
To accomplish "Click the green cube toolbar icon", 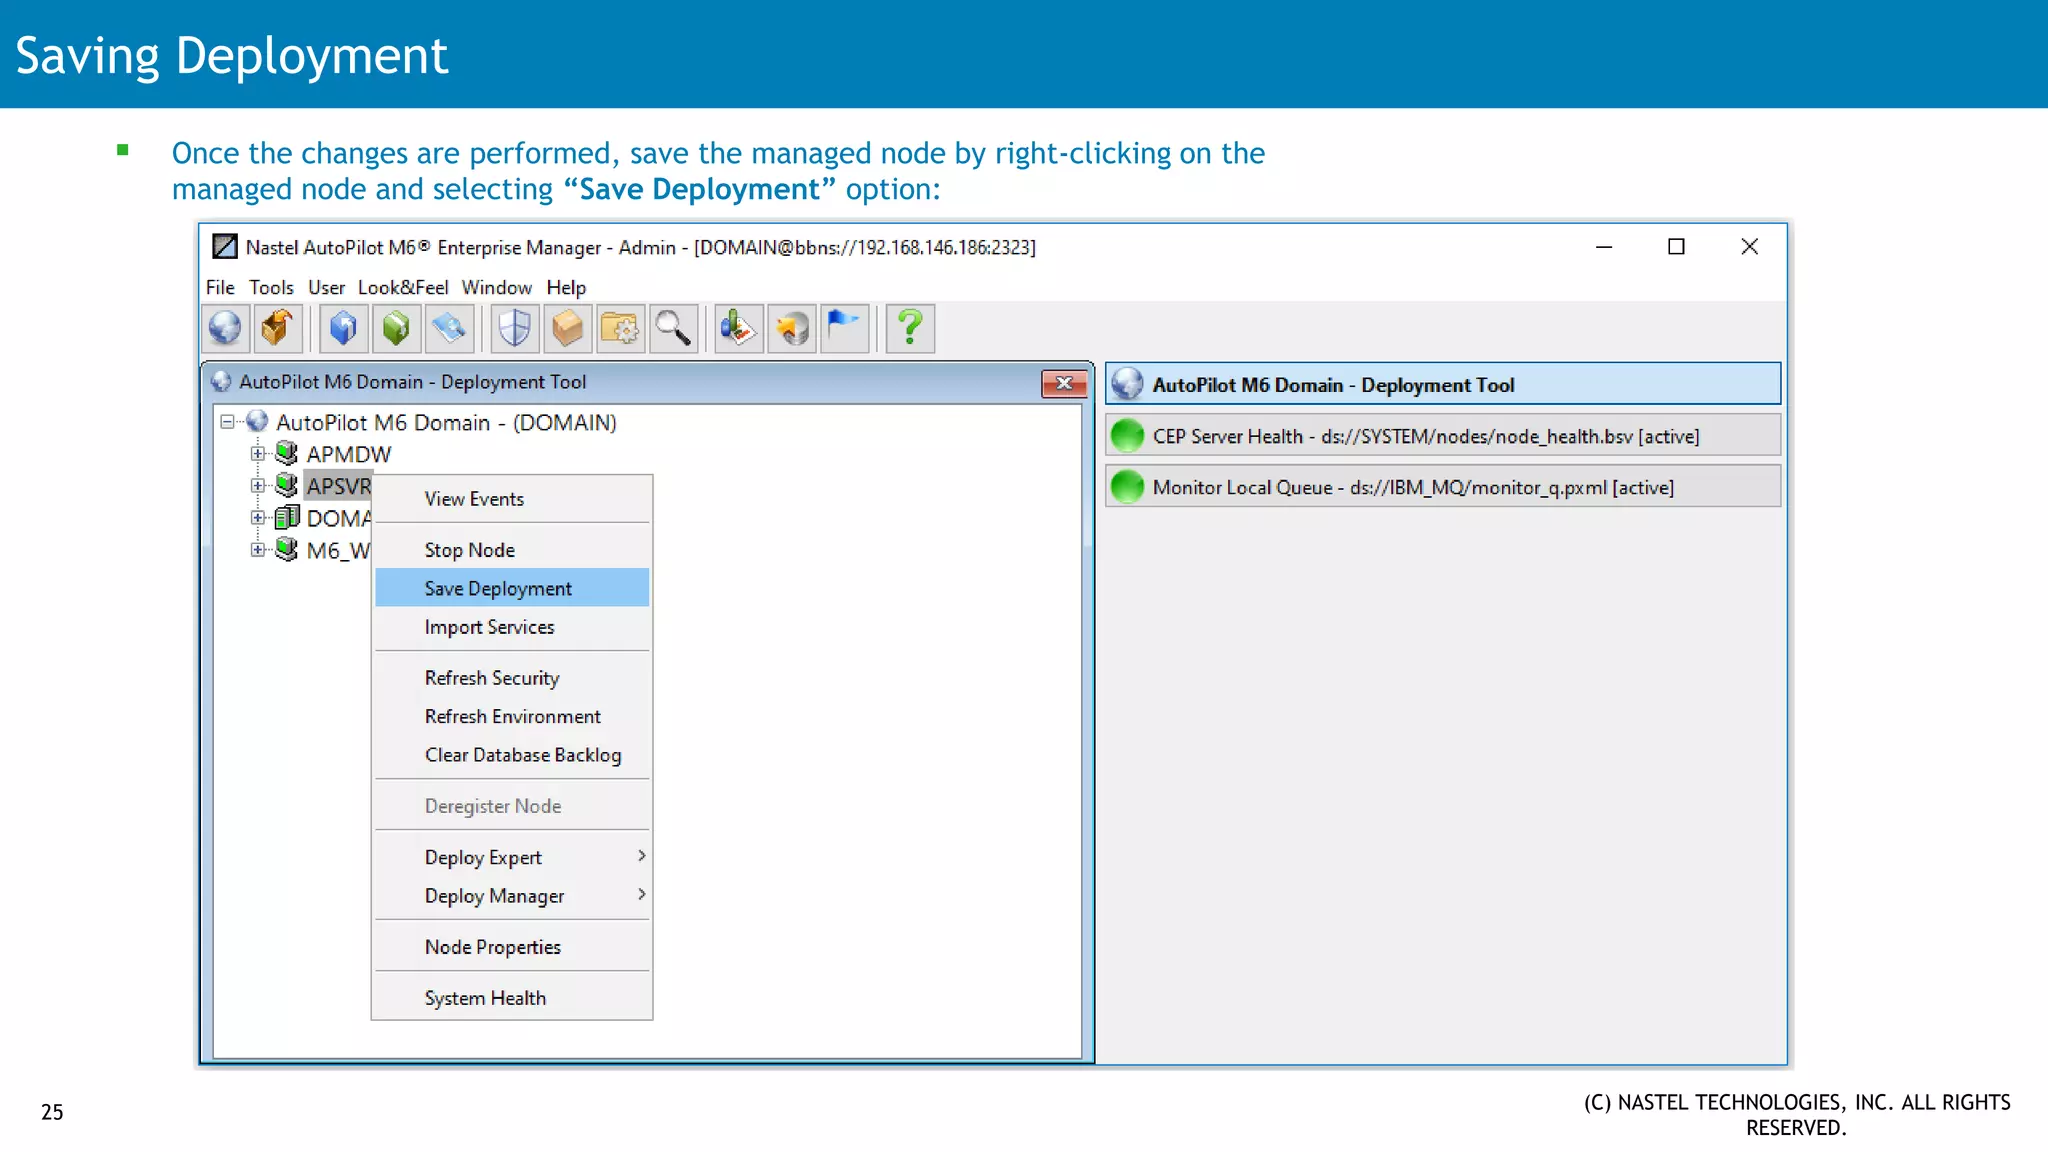I will point(396,328).
